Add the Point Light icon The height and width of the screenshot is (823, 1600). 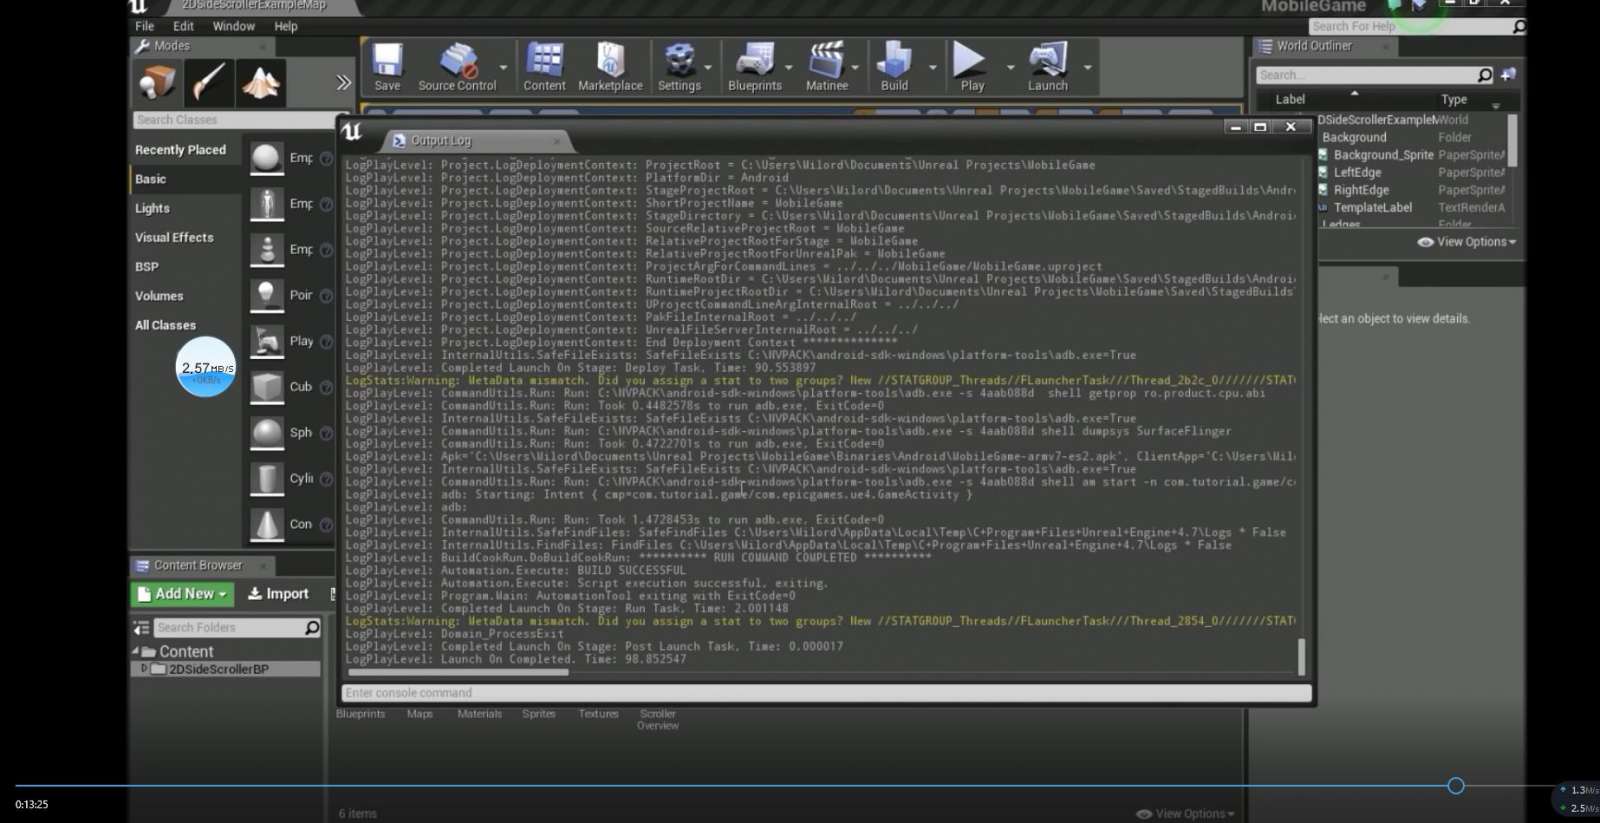[x=267, y=296]
